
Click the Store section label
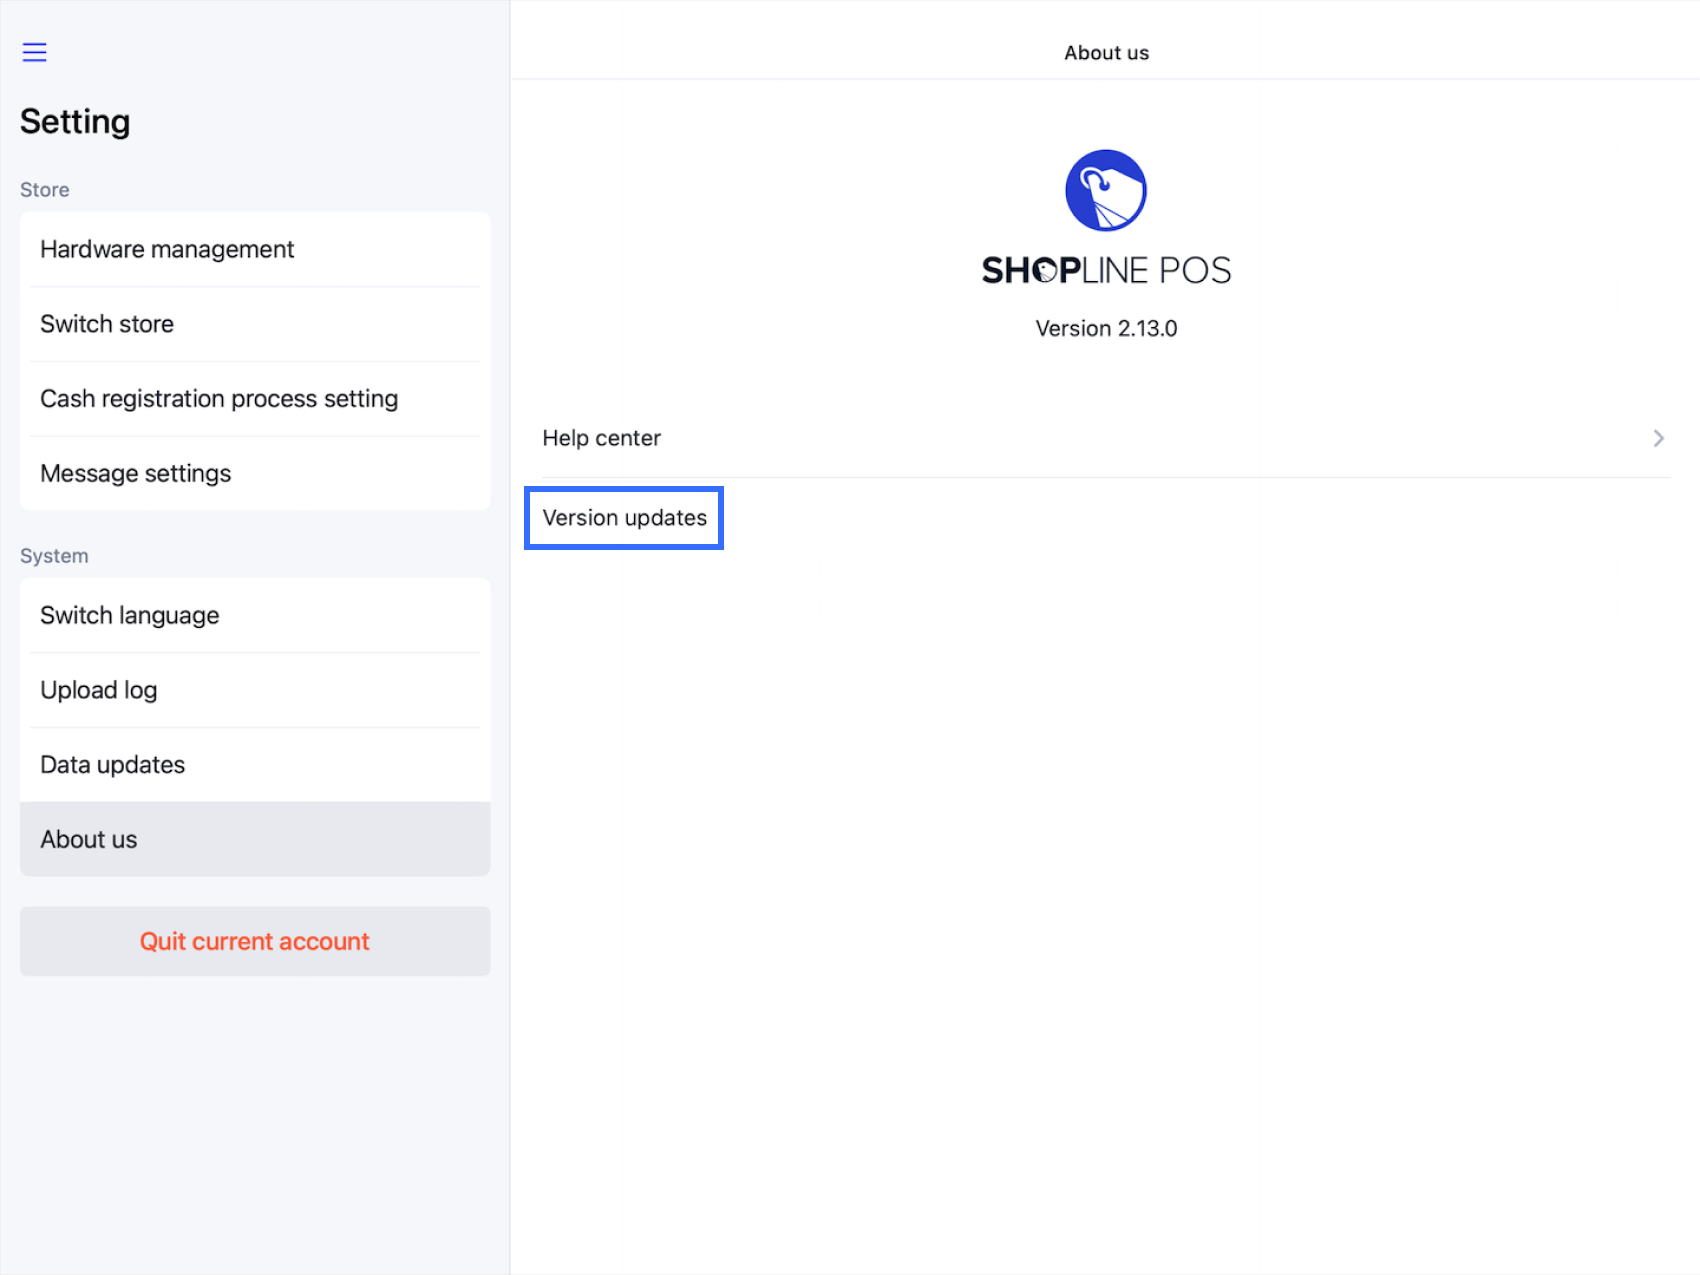click(x=45, y=190)
